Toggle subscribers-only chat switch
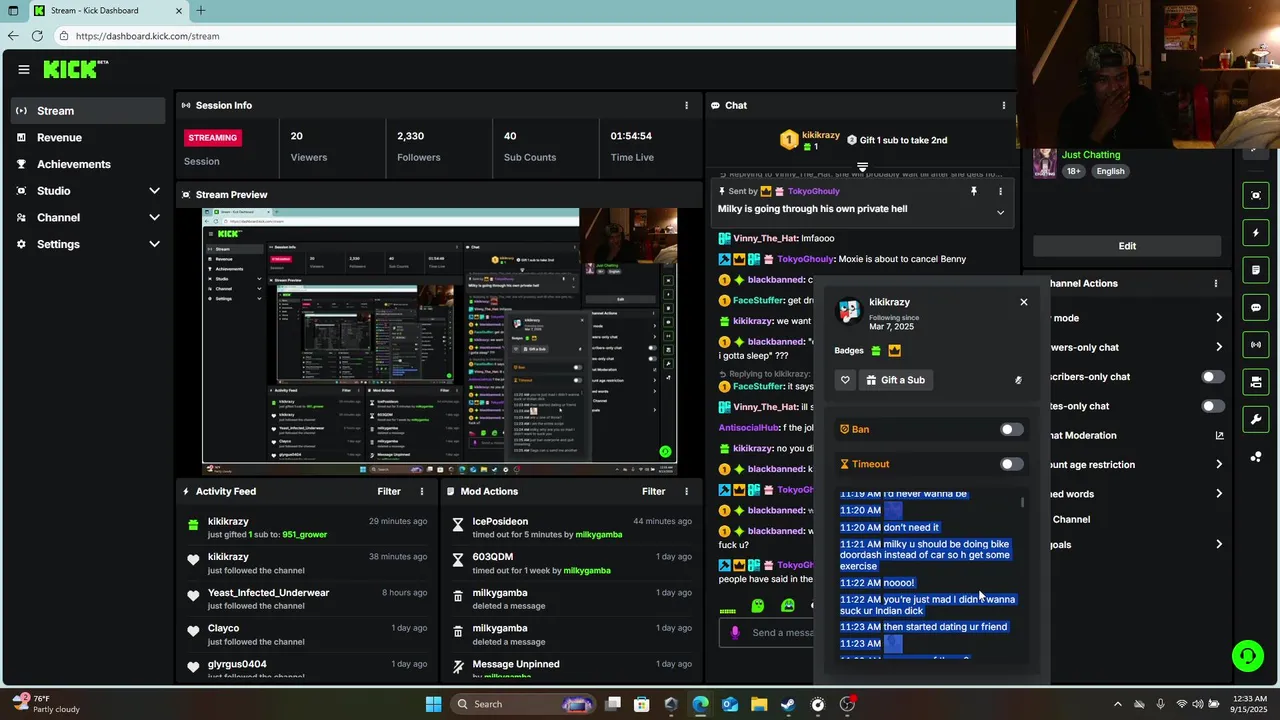 [x=1212, y=377]
